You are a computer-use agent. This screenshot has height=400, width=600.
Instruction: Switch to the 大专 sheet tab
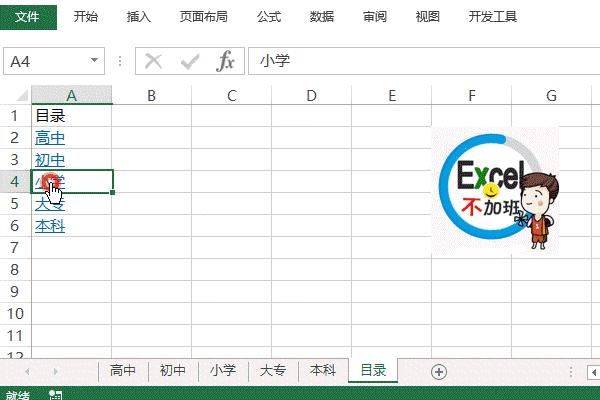pos(273,371)
